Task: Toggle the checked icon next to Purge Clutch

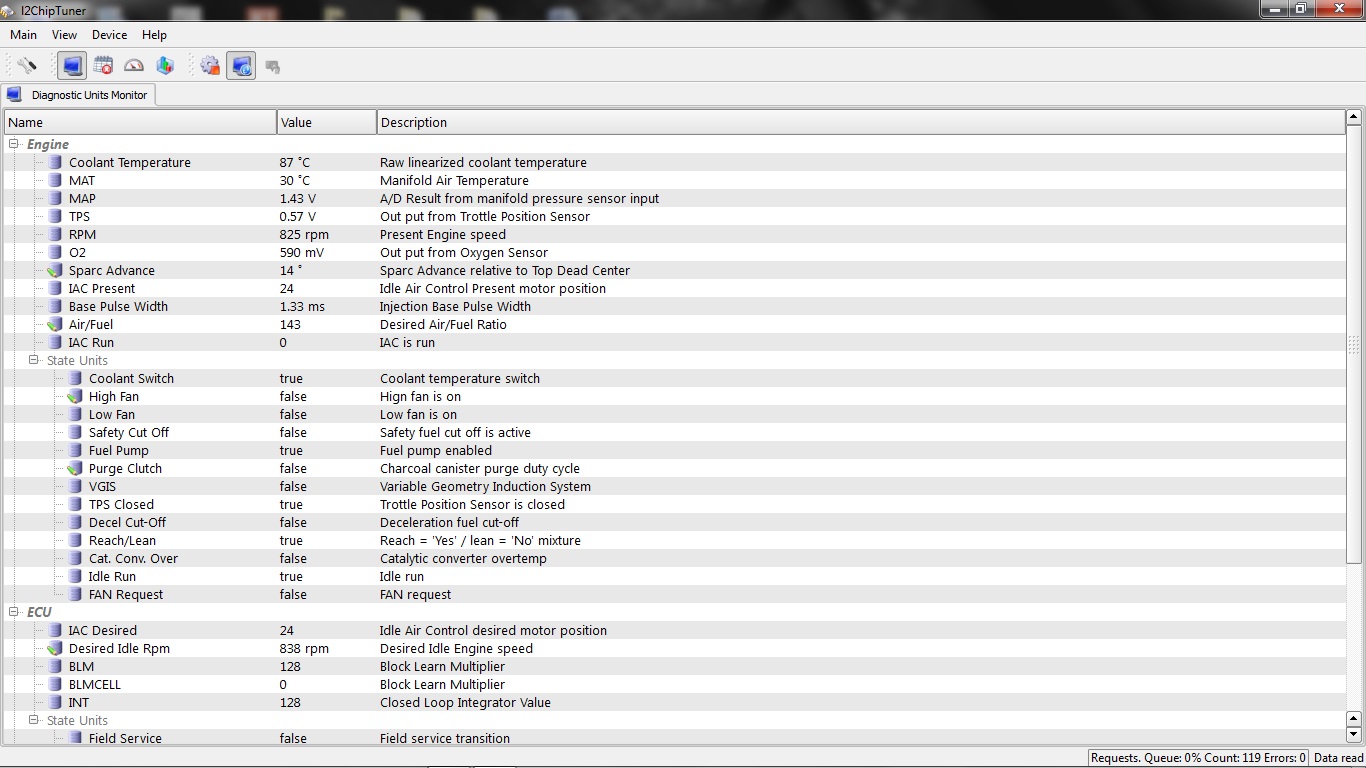Action: pos(75,469)
